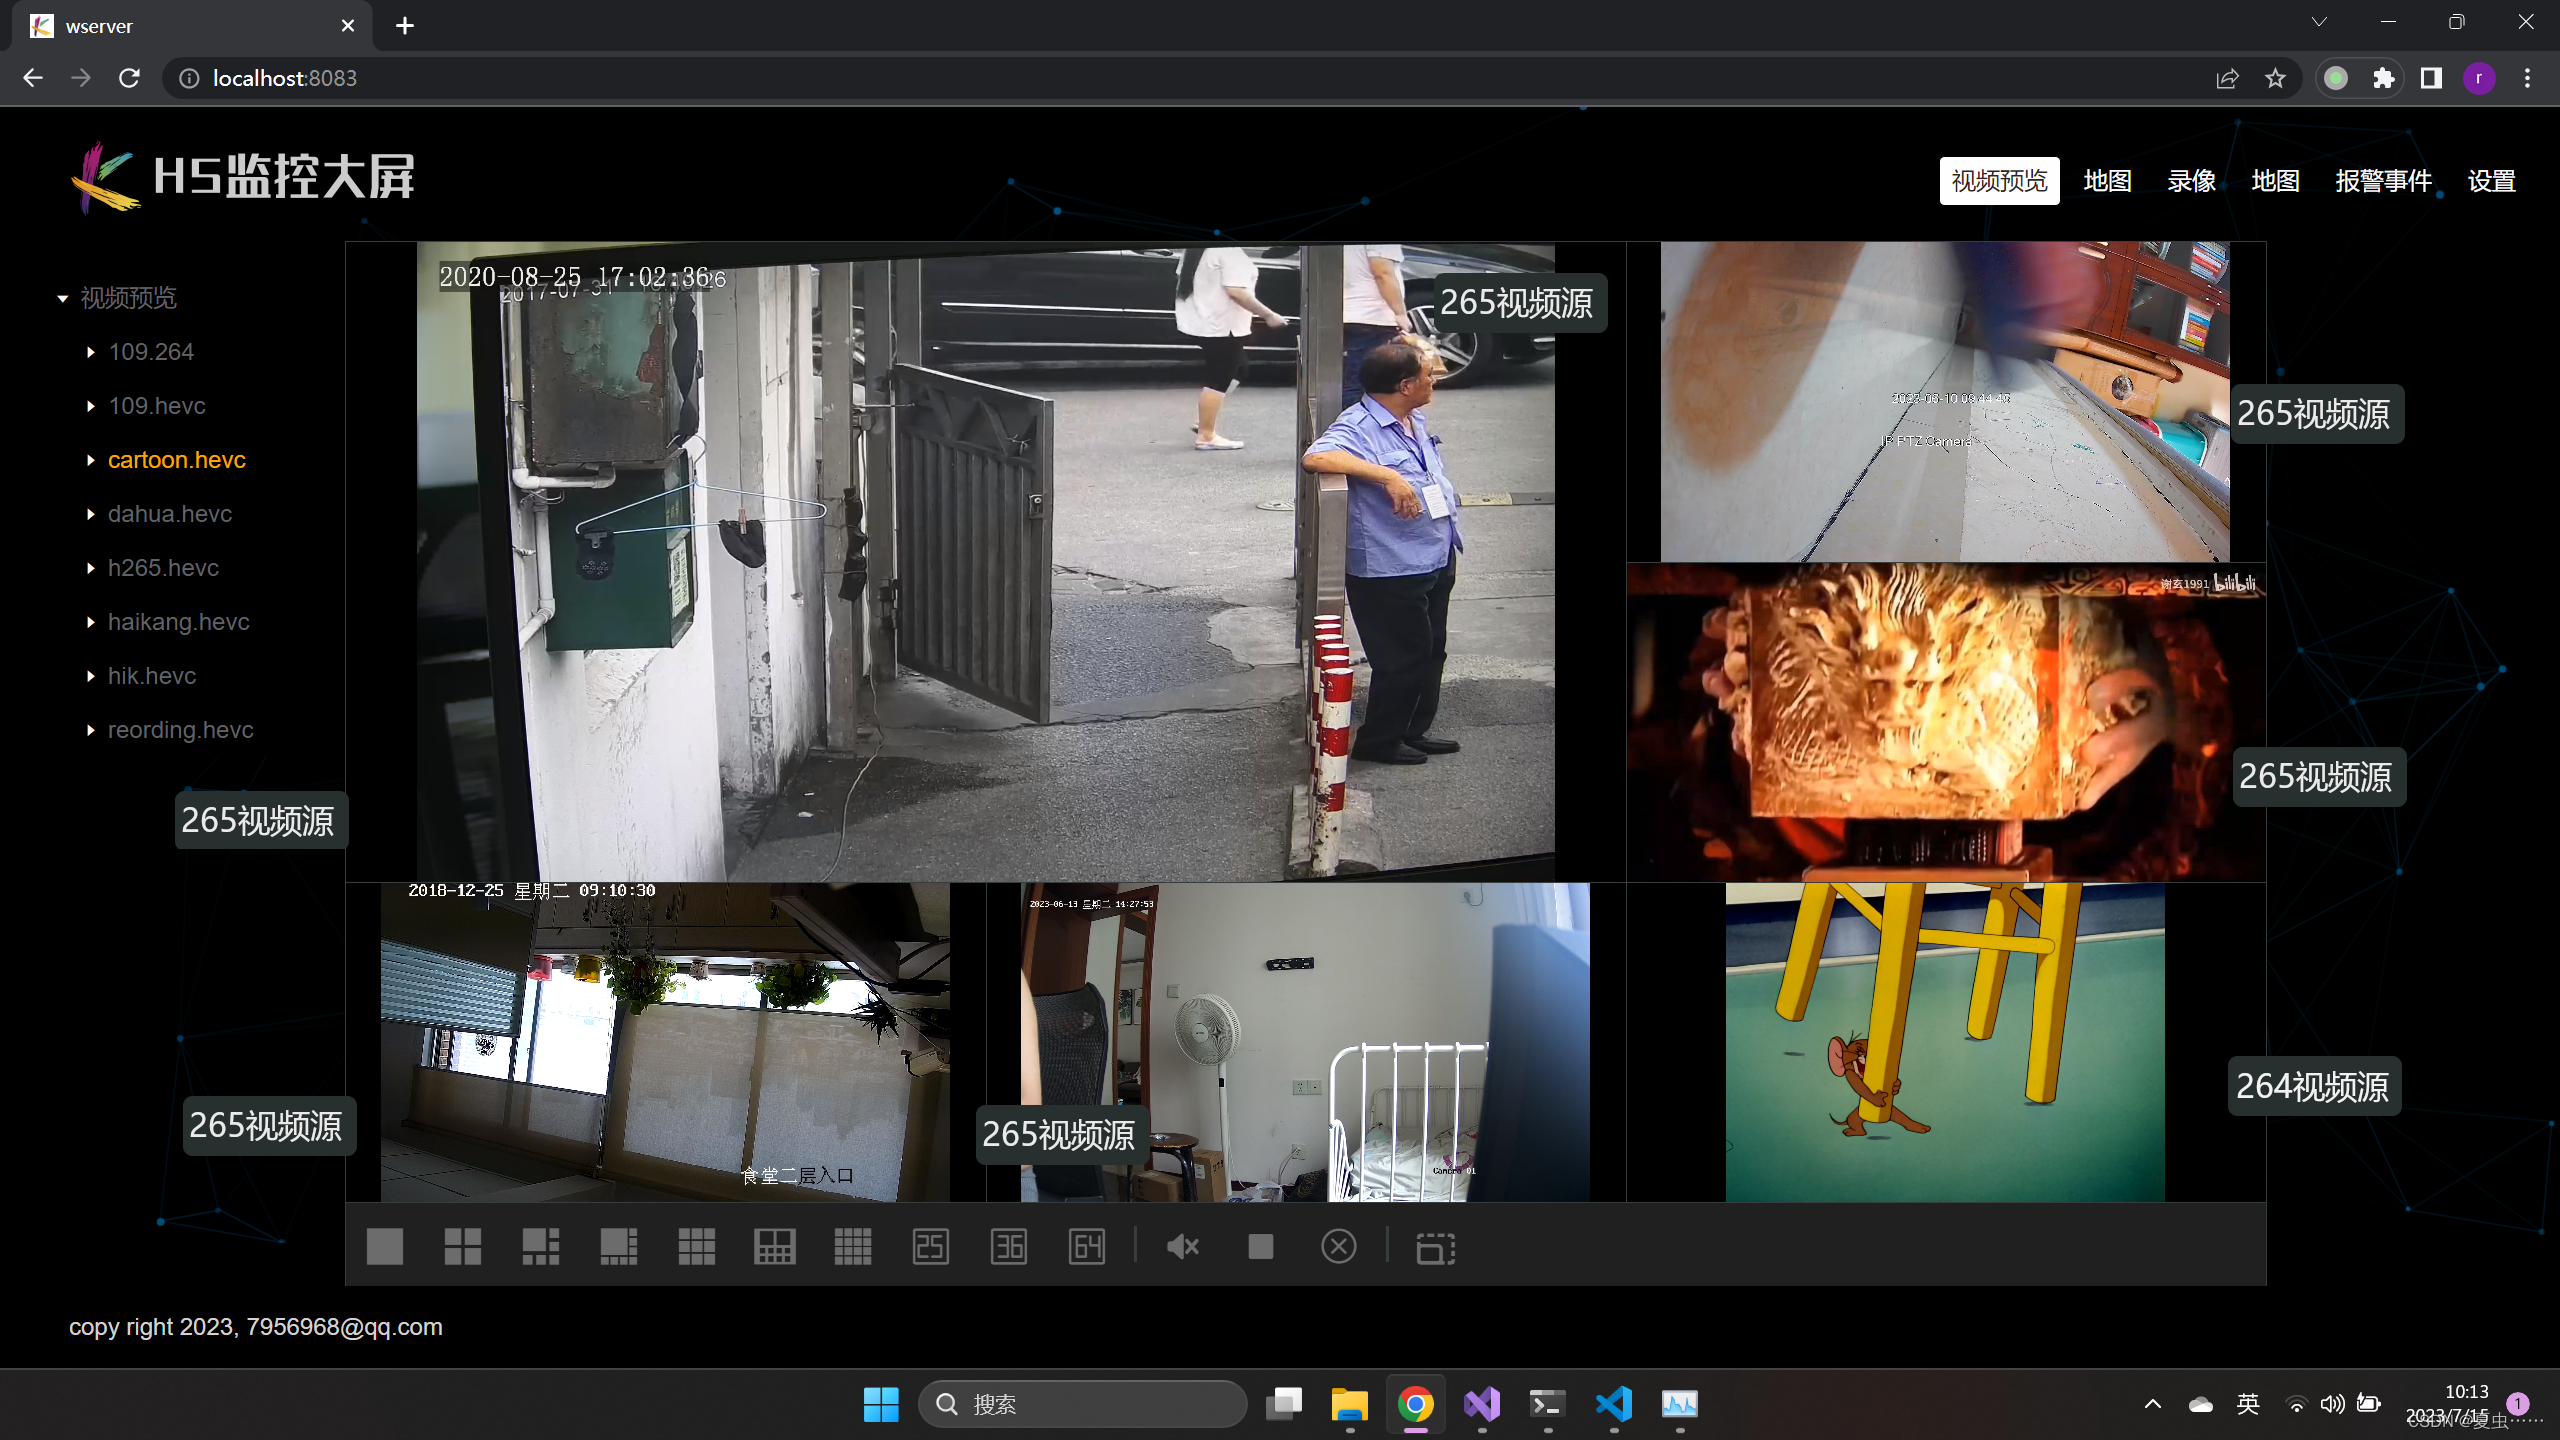
Task: Select the 36-window layout icon
Action: tap(1009, 1247)
